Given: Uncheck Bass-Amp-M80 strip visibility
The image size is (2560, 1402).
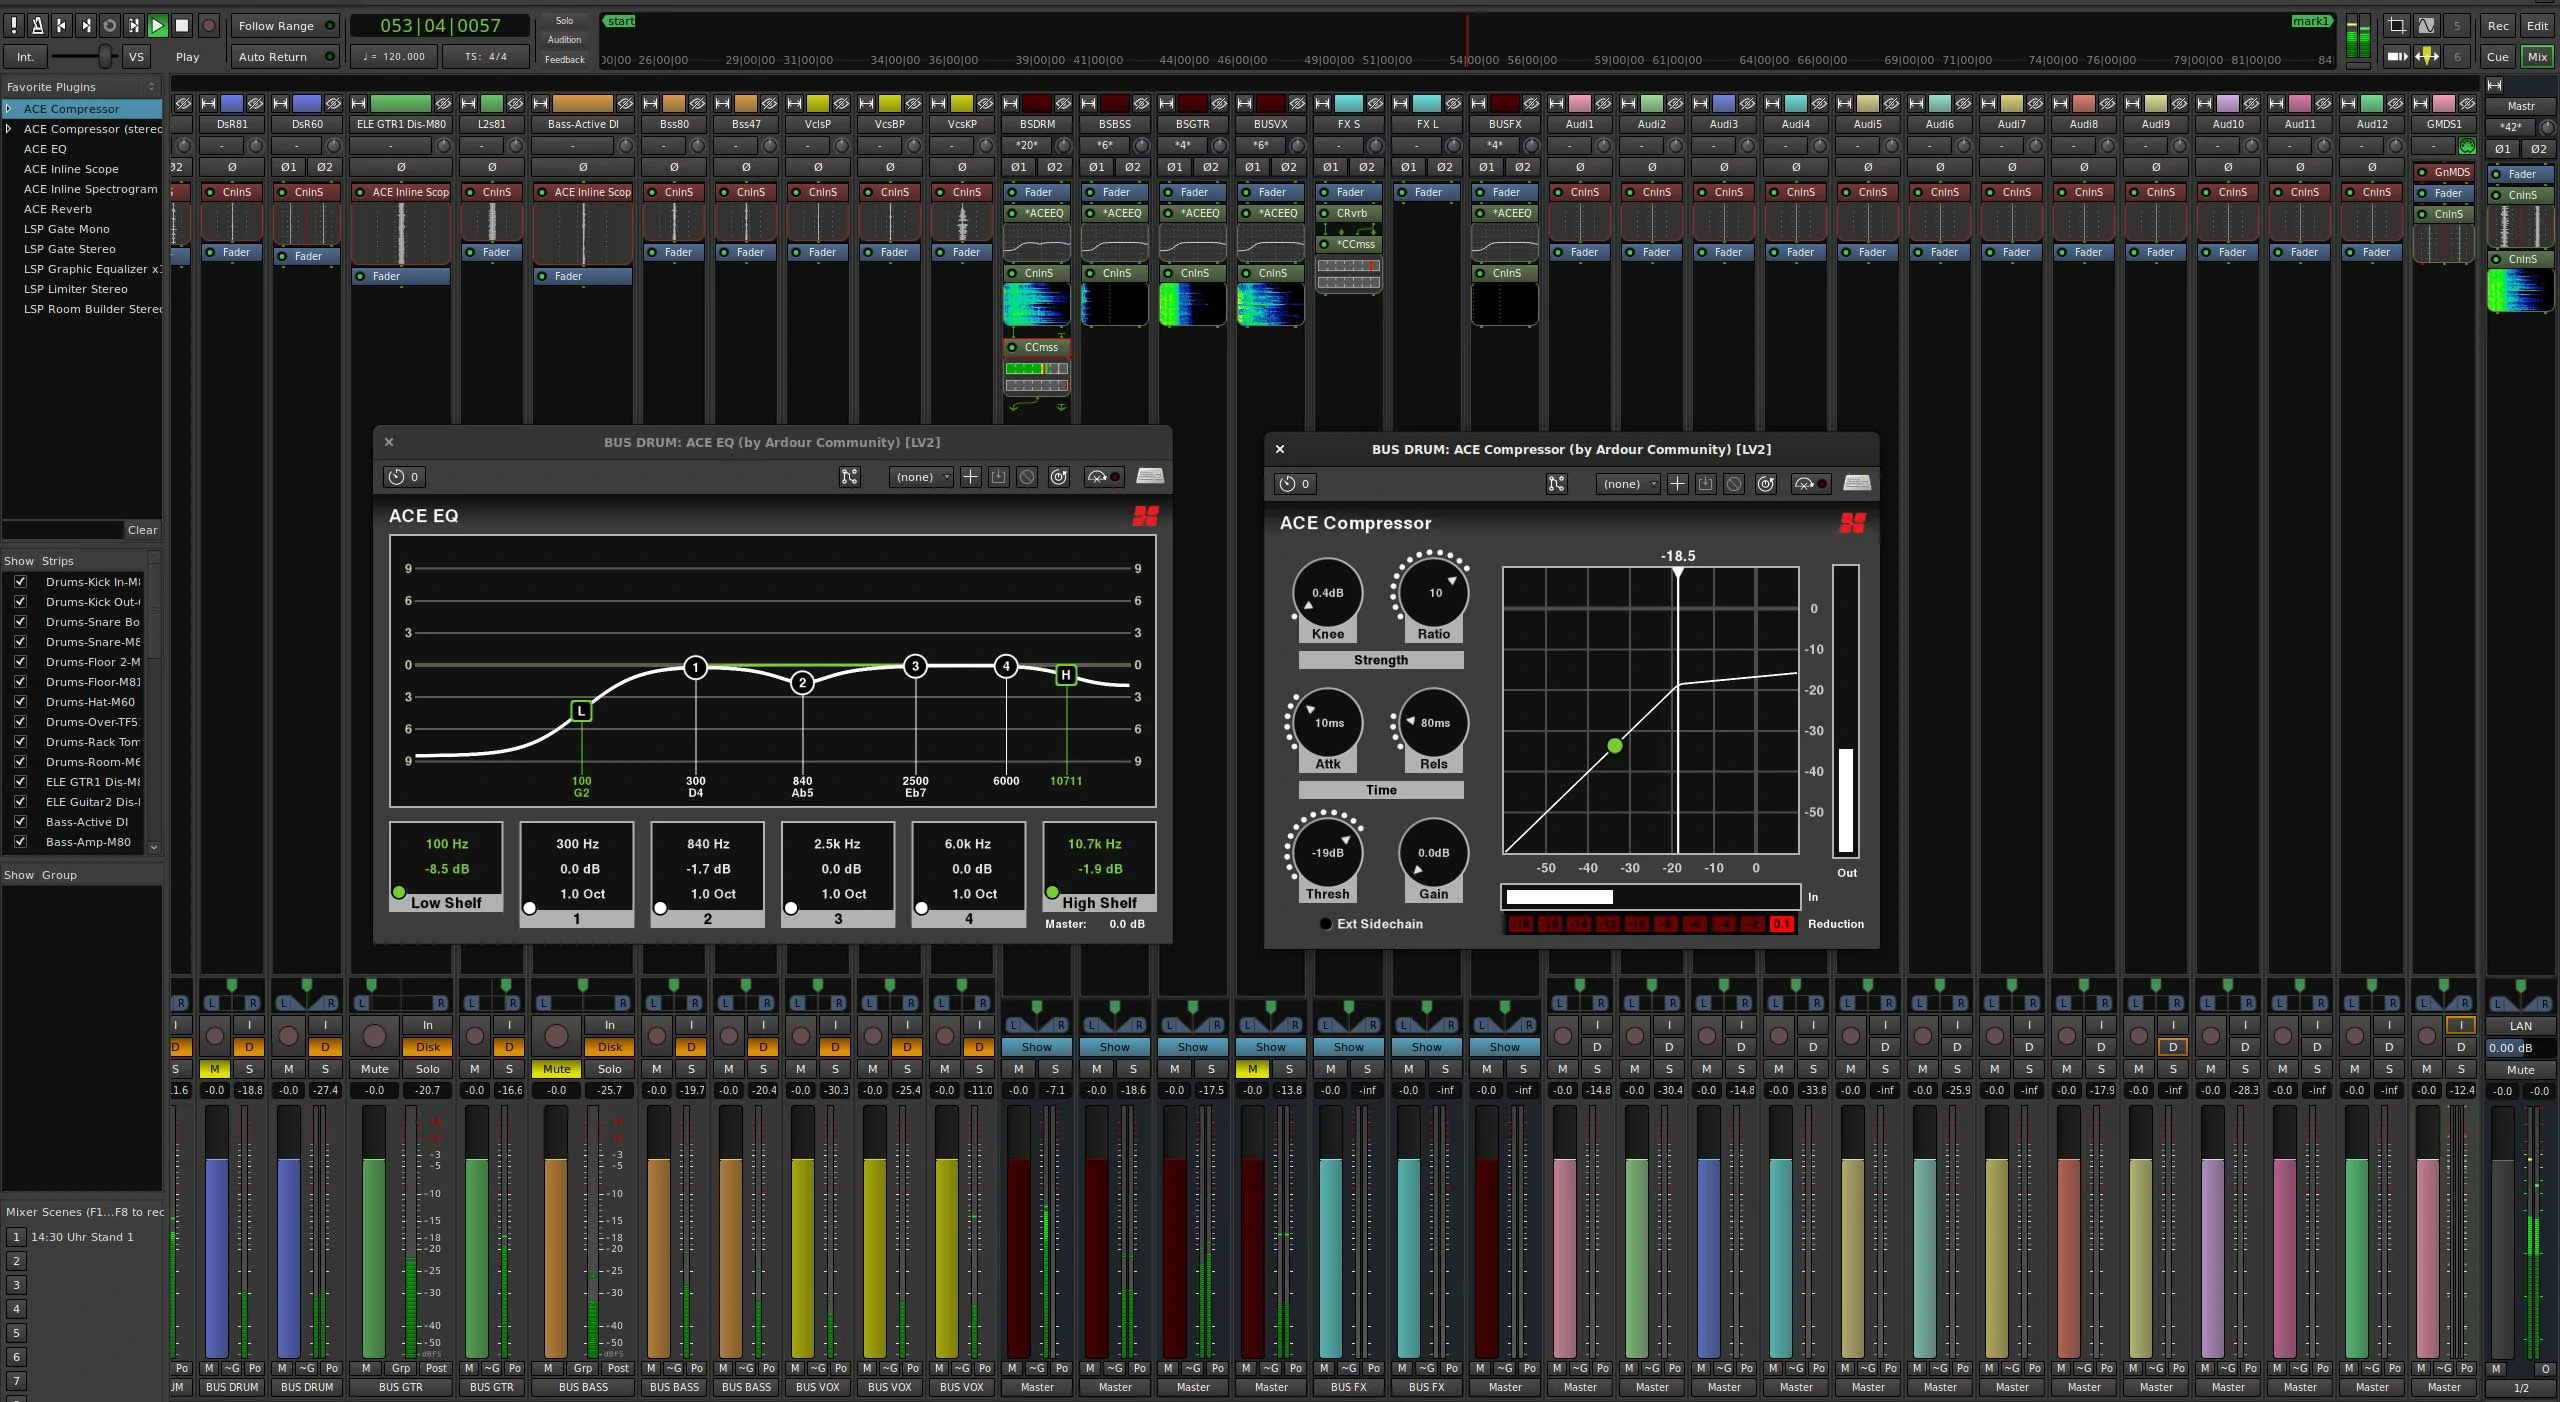Looking at the screenshot, I should point(20,841).
